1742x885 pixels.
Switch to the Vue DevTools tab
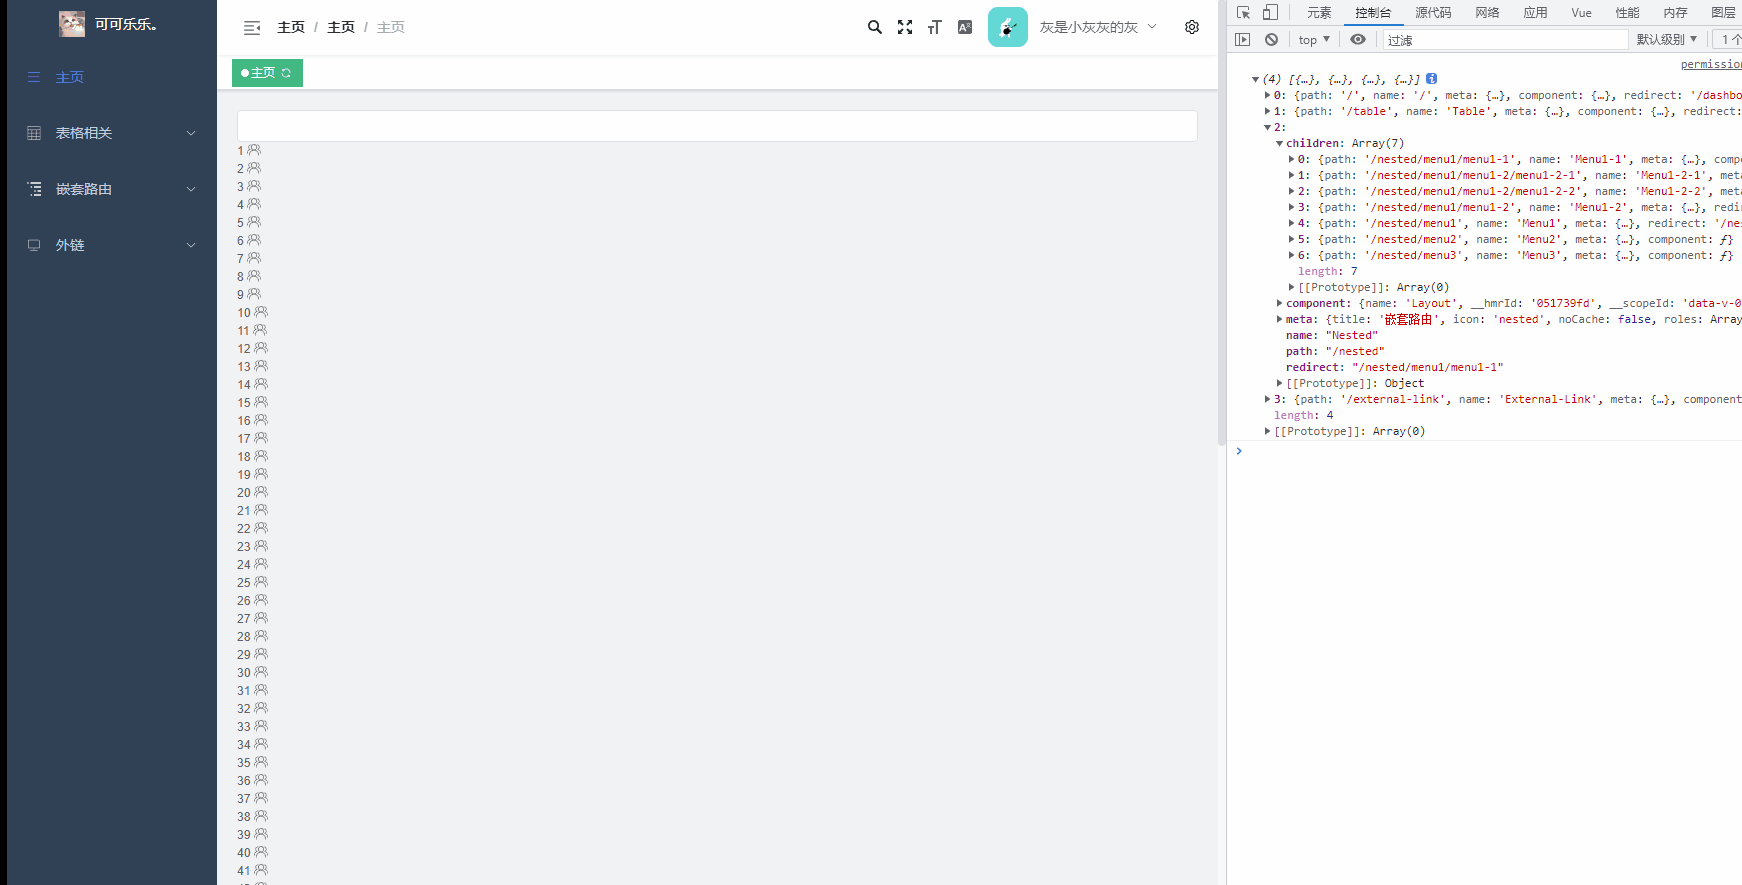[x=1581, y=13]
